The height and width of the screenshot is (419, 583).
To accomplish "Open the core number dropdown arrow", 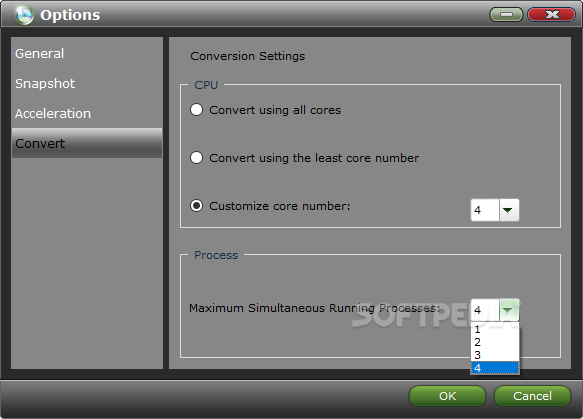I will pyautogui.click(x=509, y=210).
